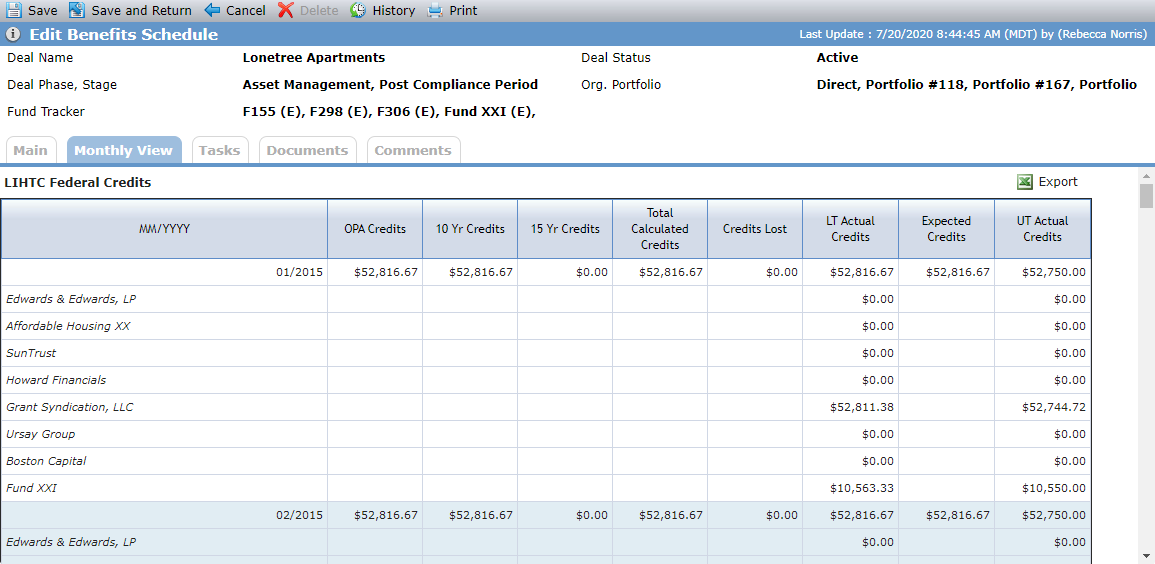The width and height of the screenshot is (1155, 564).
Task: Click the scrollbar up arrow
Action: pos(1146,175)
